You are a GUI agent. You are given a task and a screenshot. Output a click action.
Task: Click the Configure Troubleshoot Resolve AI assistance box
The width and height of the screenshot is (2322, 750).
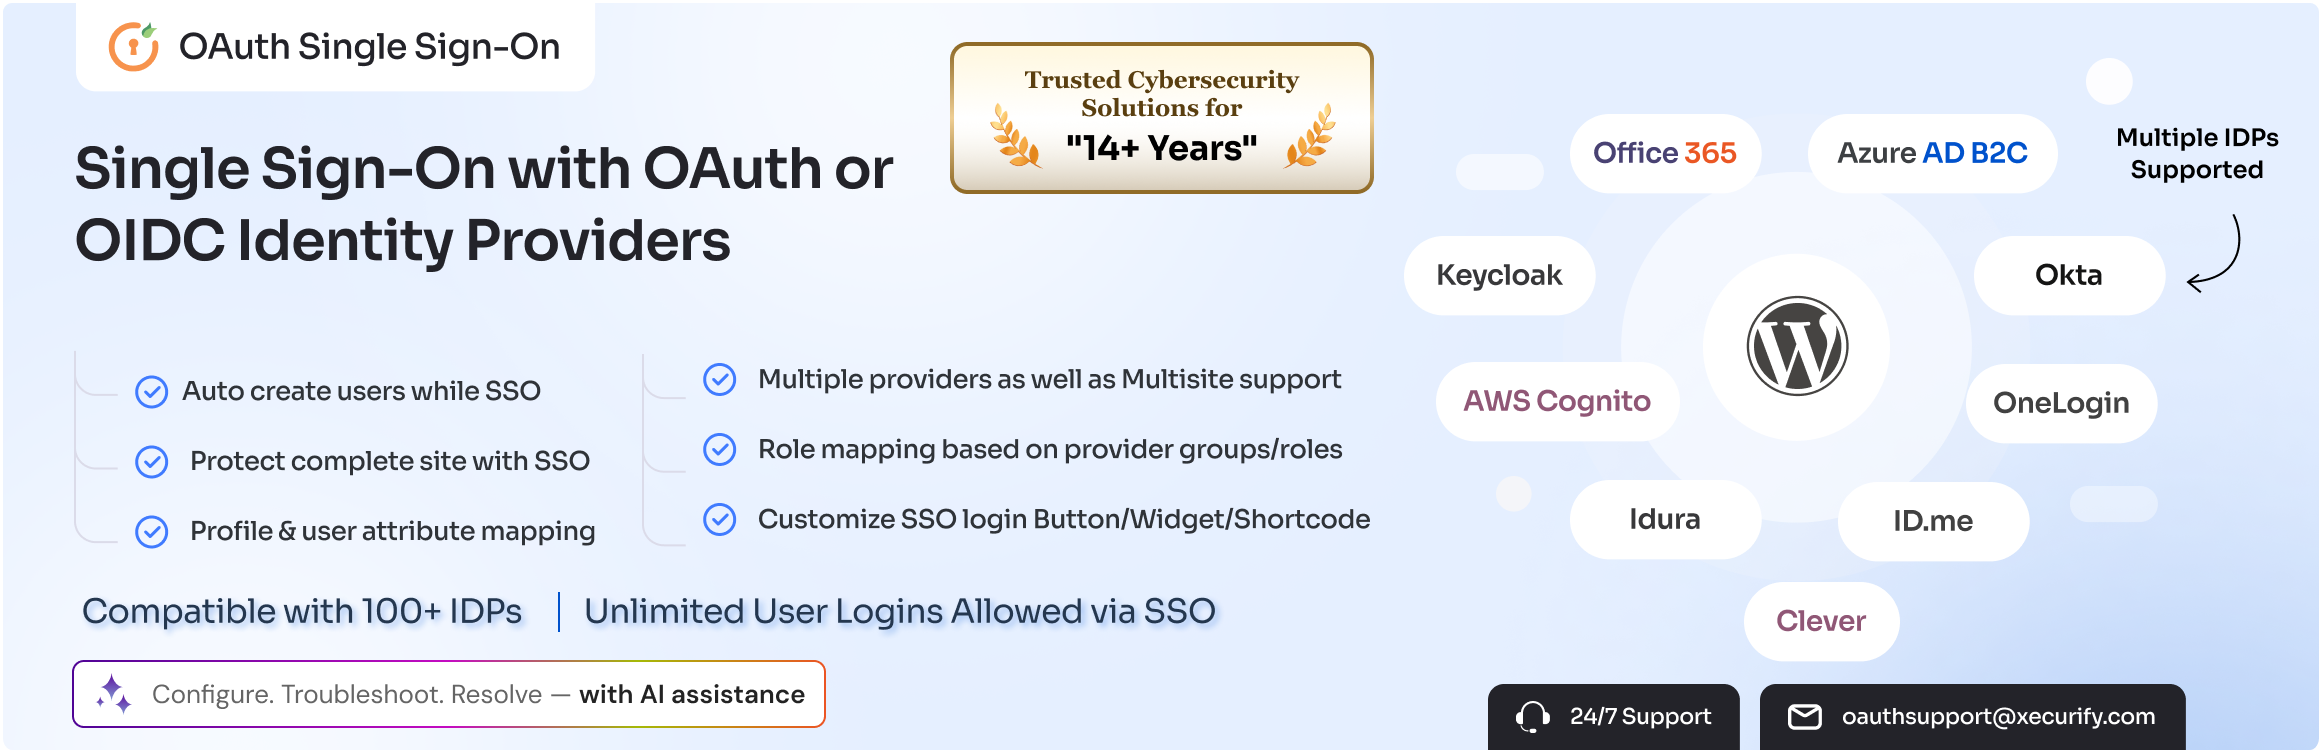pyautogui.click(x=449, y=694)
